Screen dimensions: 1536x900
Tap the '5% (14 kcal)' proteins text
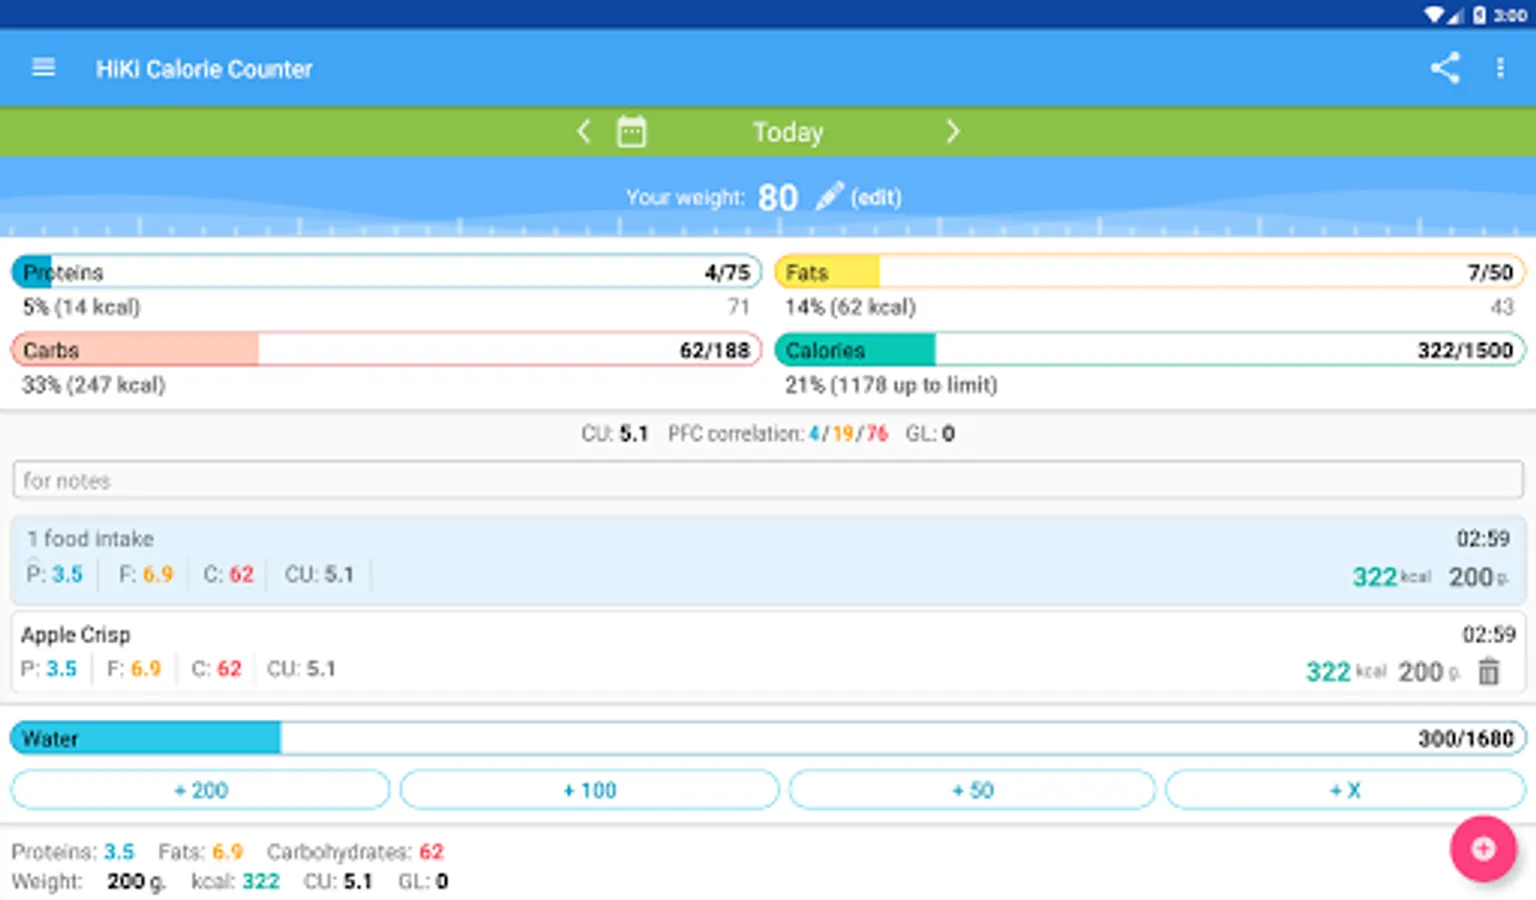point(81,307)
